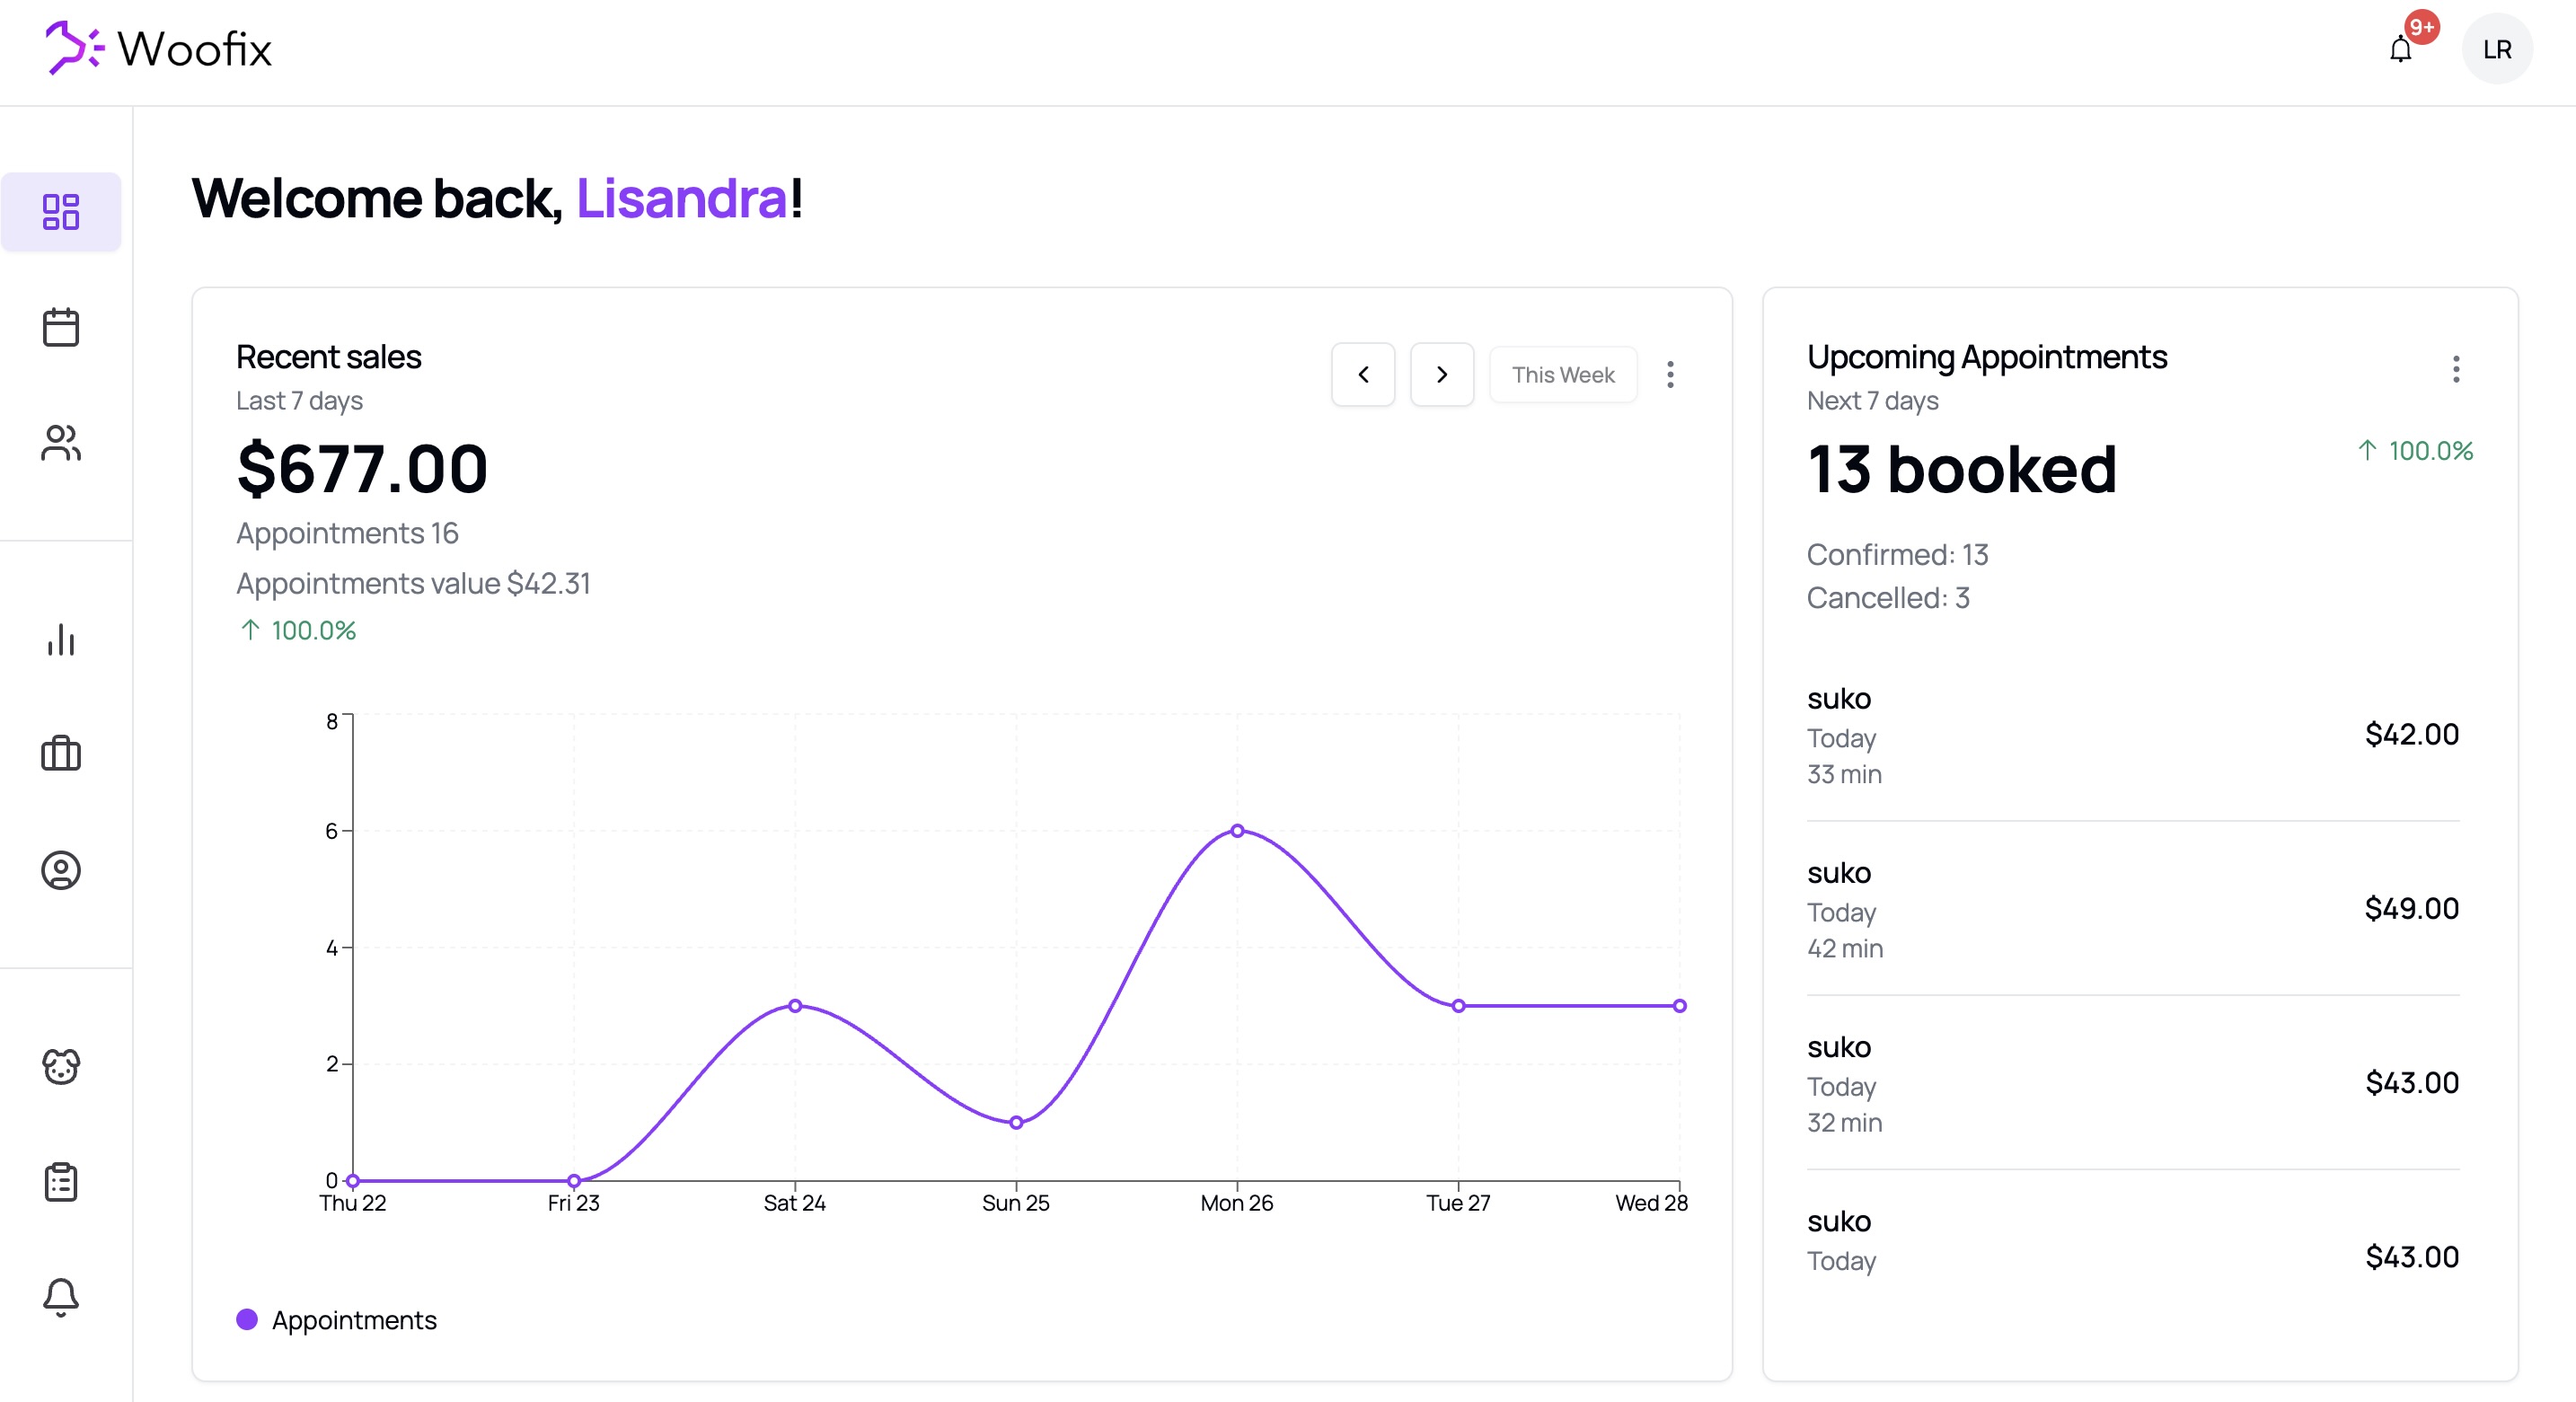
Task: Open the Recent sales options menu
Action: tap(1671, 374)
